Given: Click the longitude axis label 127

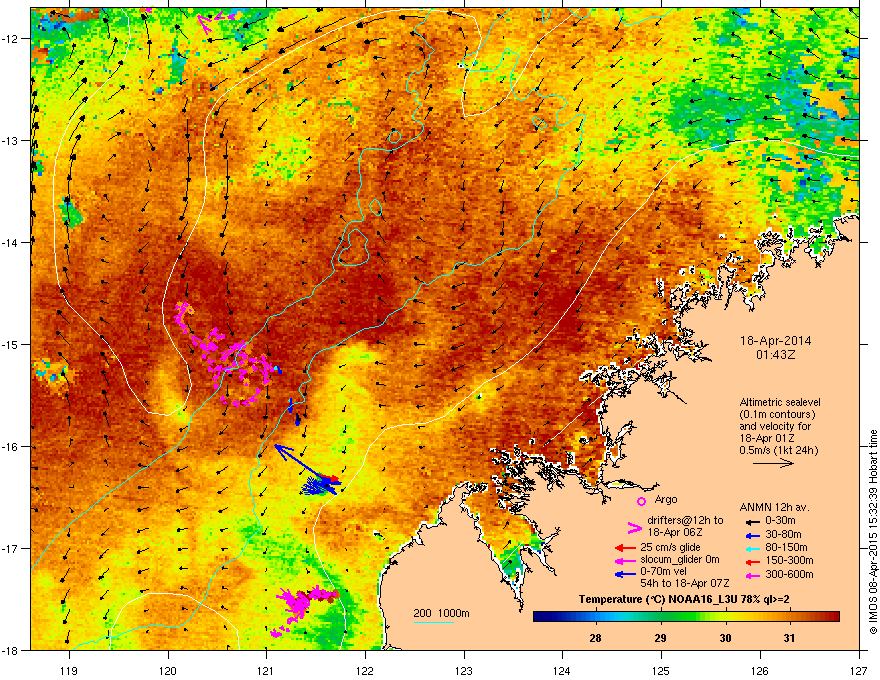Looking at the screenshot, I should (x=859, y=670).
